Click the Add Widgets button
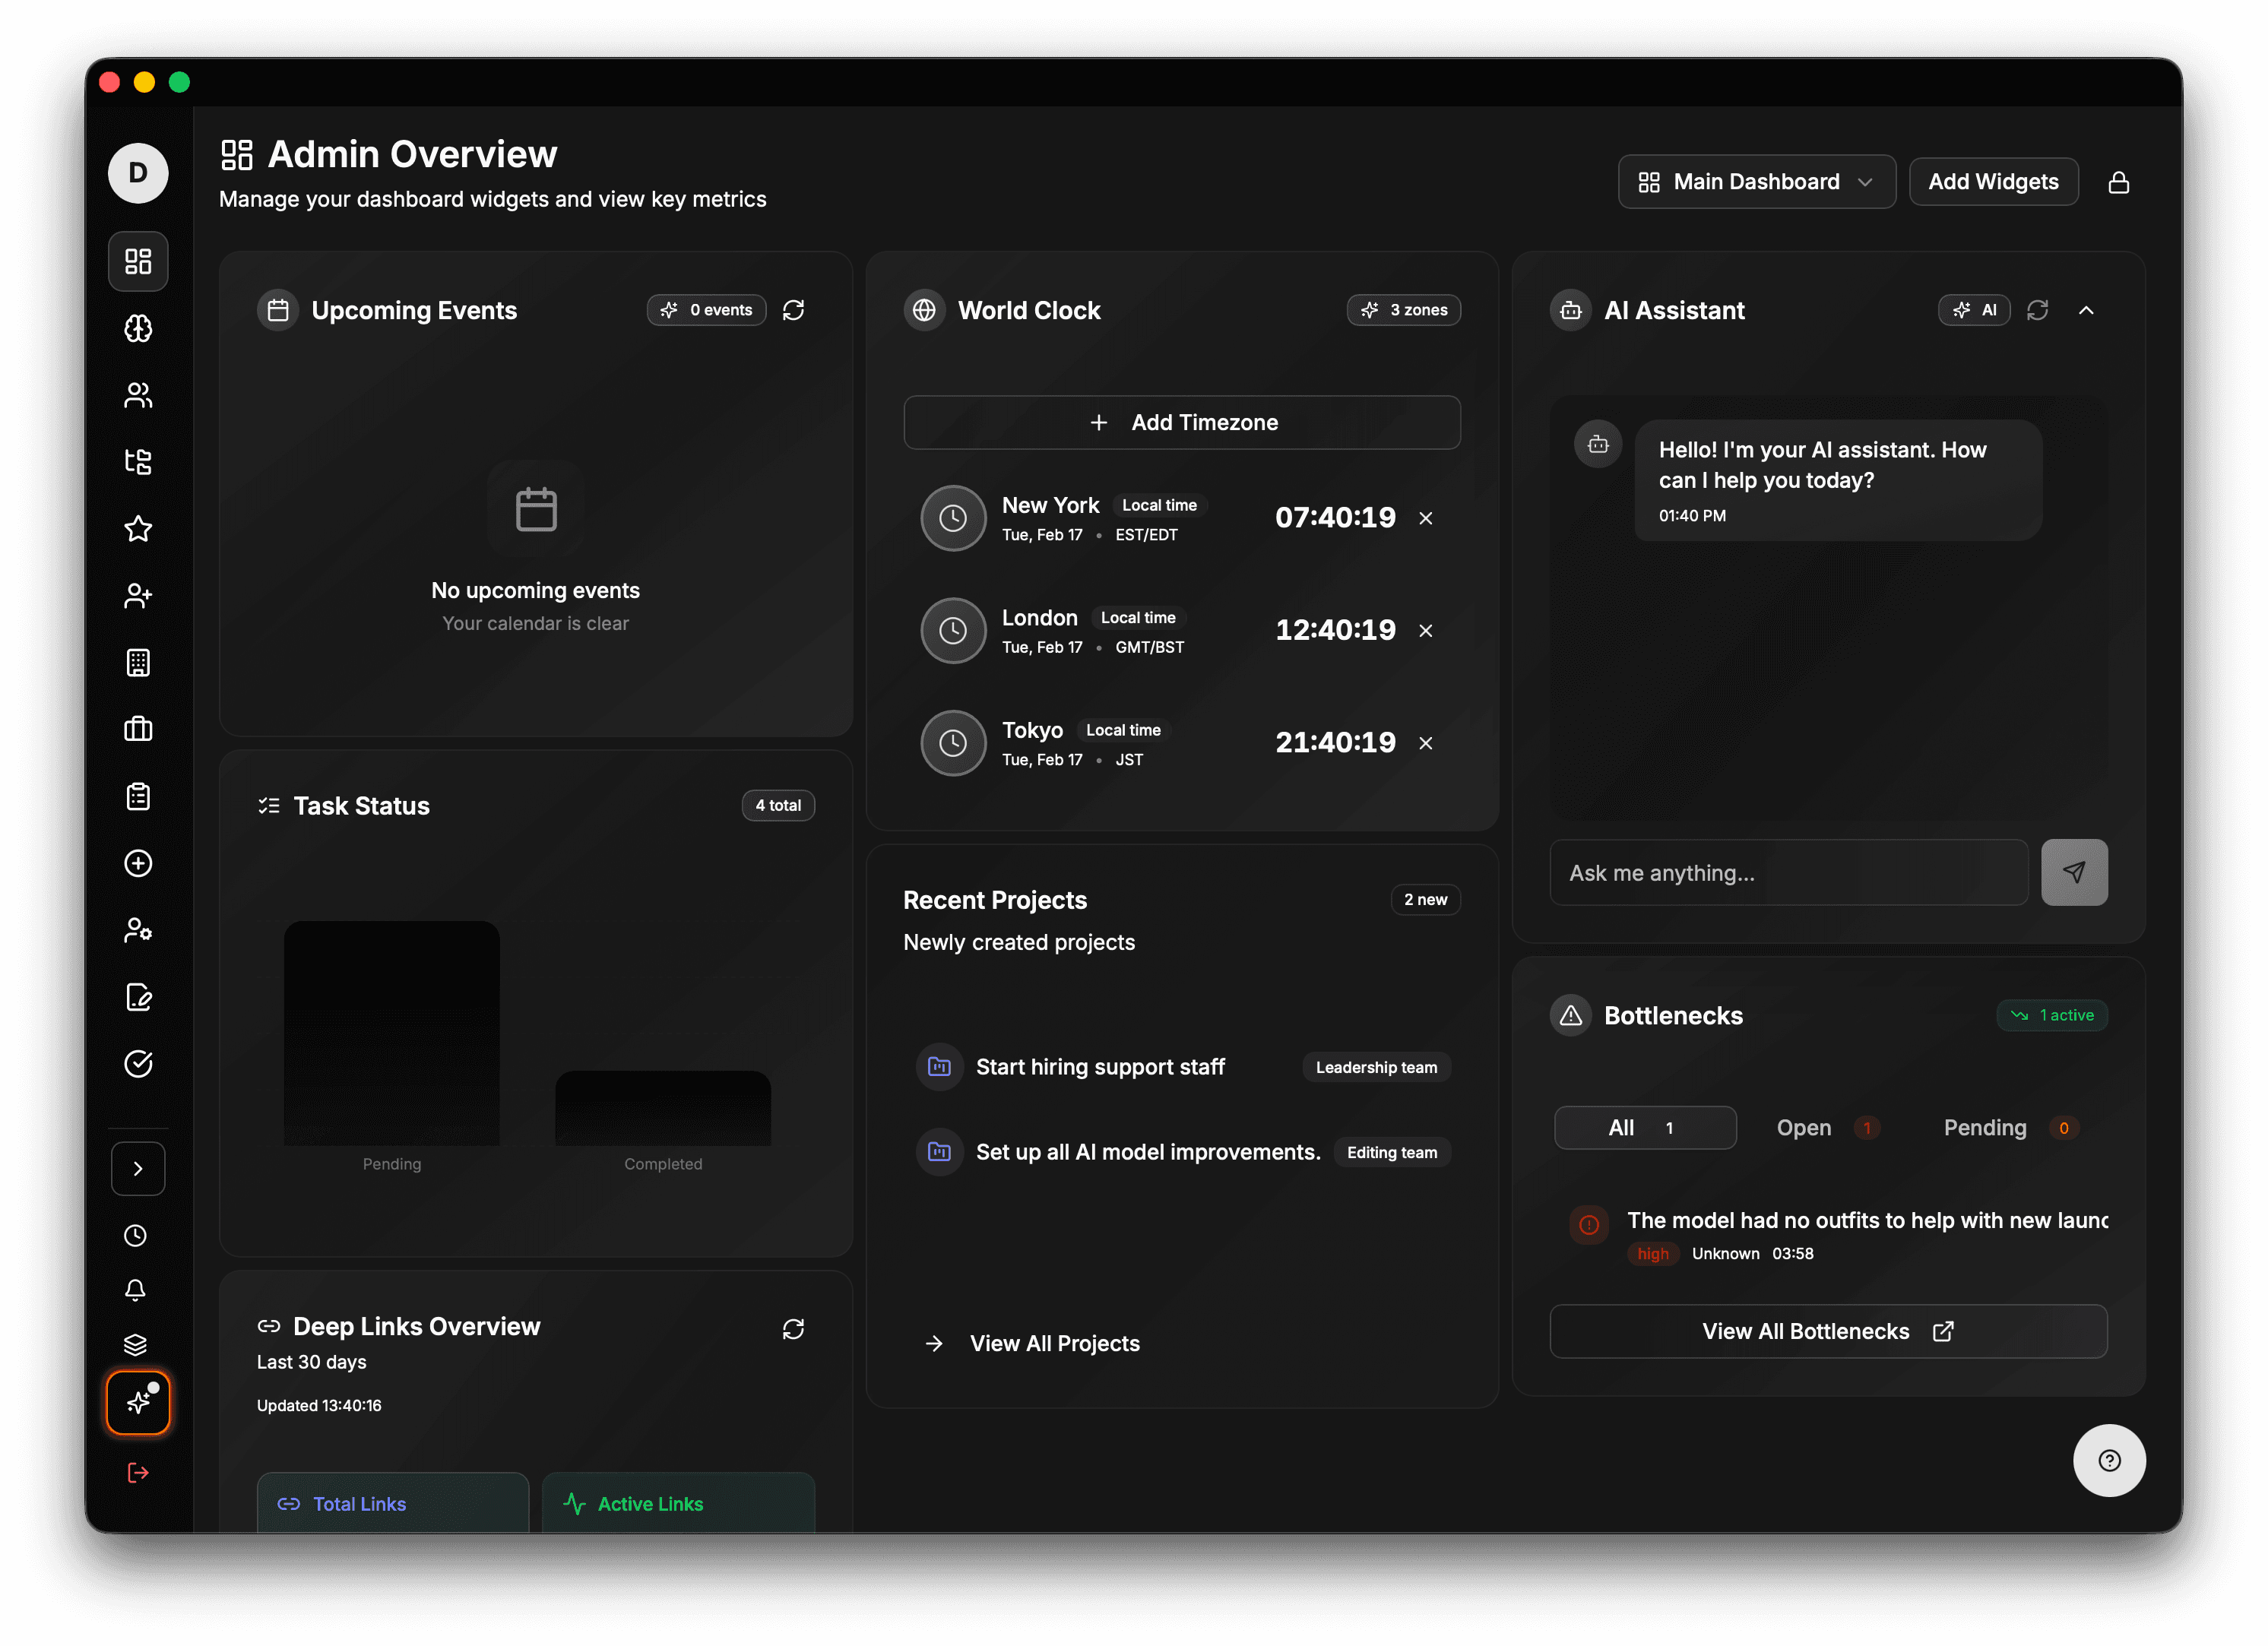 [1992, 182]
